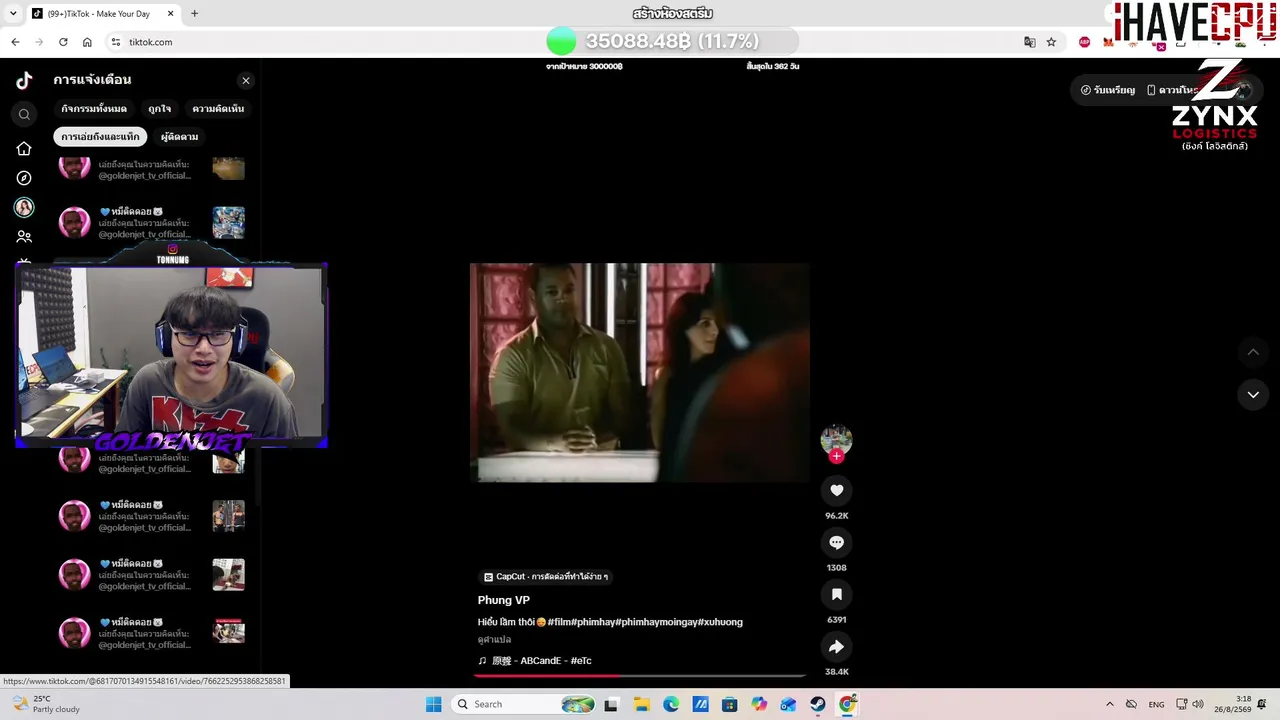Select the การเอ่ยถึงและแท็ก notification filter

[100, 136]
